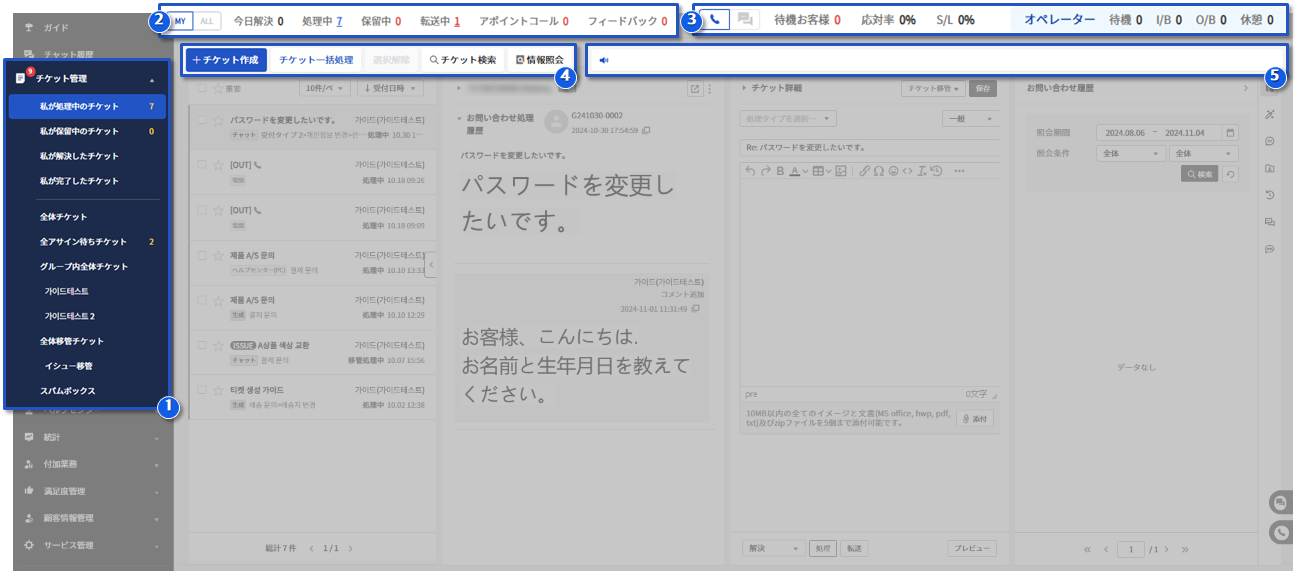This screenshot has height=571, width=1300.
Task: Click the phone channel icon in status bar
Action: coord(715,19)
